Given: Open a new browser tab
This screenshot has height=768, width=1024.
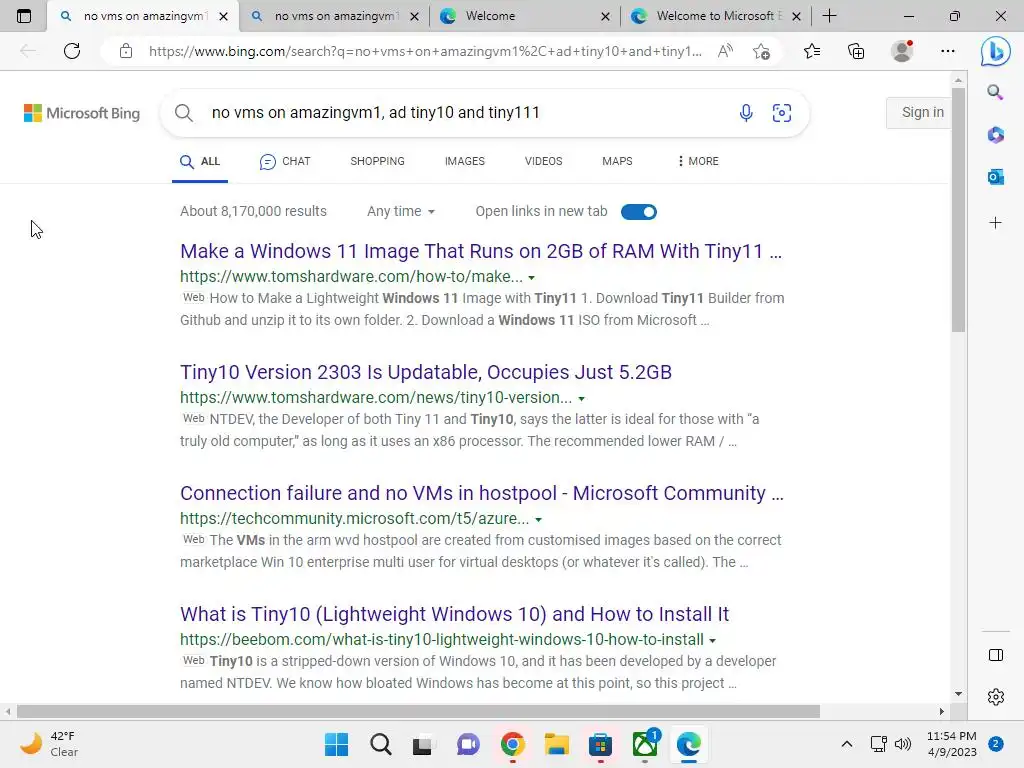Looking at the screenshot, I should tap(829, 16).
